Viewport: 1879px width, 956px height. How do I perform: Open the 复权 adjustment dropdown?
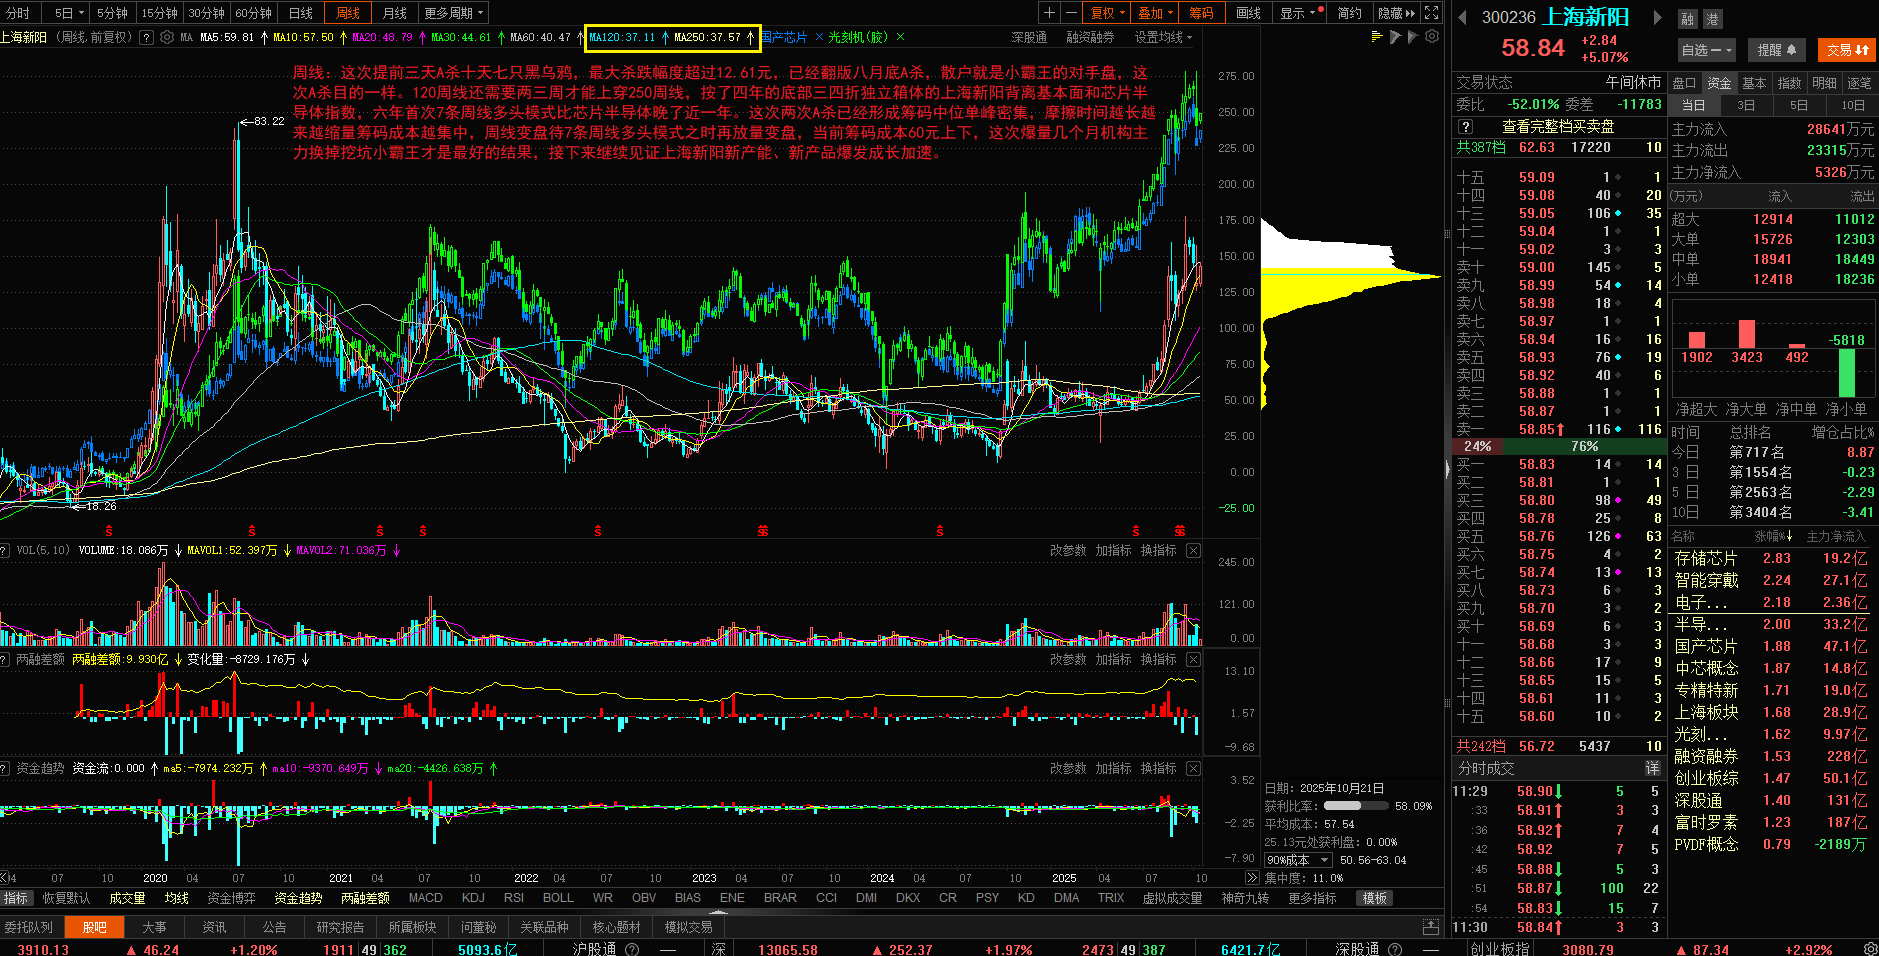tap(1108, 13)
